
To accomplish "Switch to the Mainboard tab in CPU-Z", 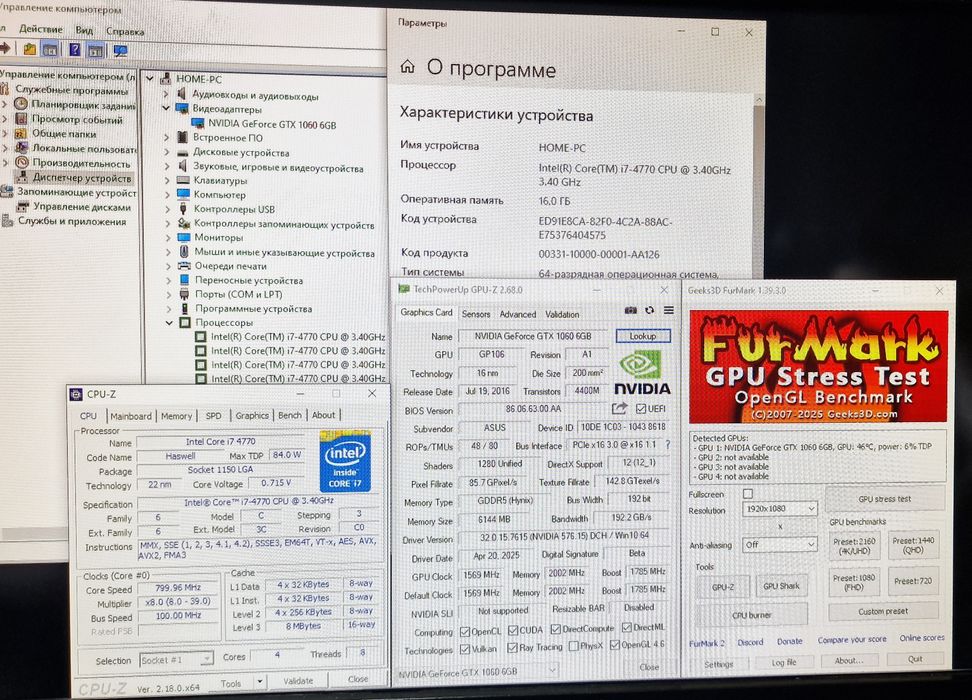I will [x=131, y=416].
